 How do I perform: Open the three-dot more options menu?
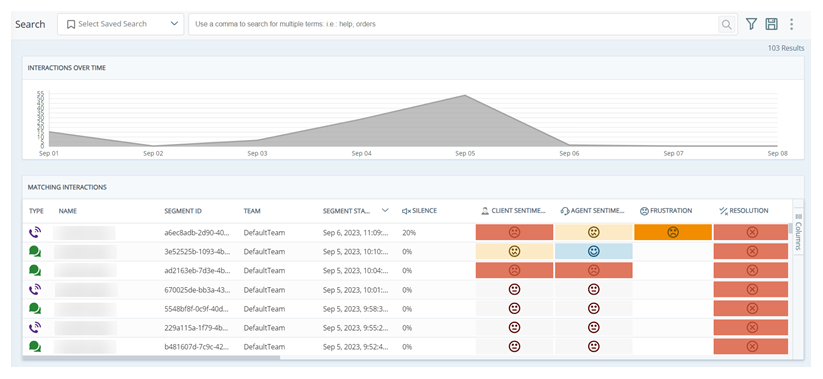792,24
